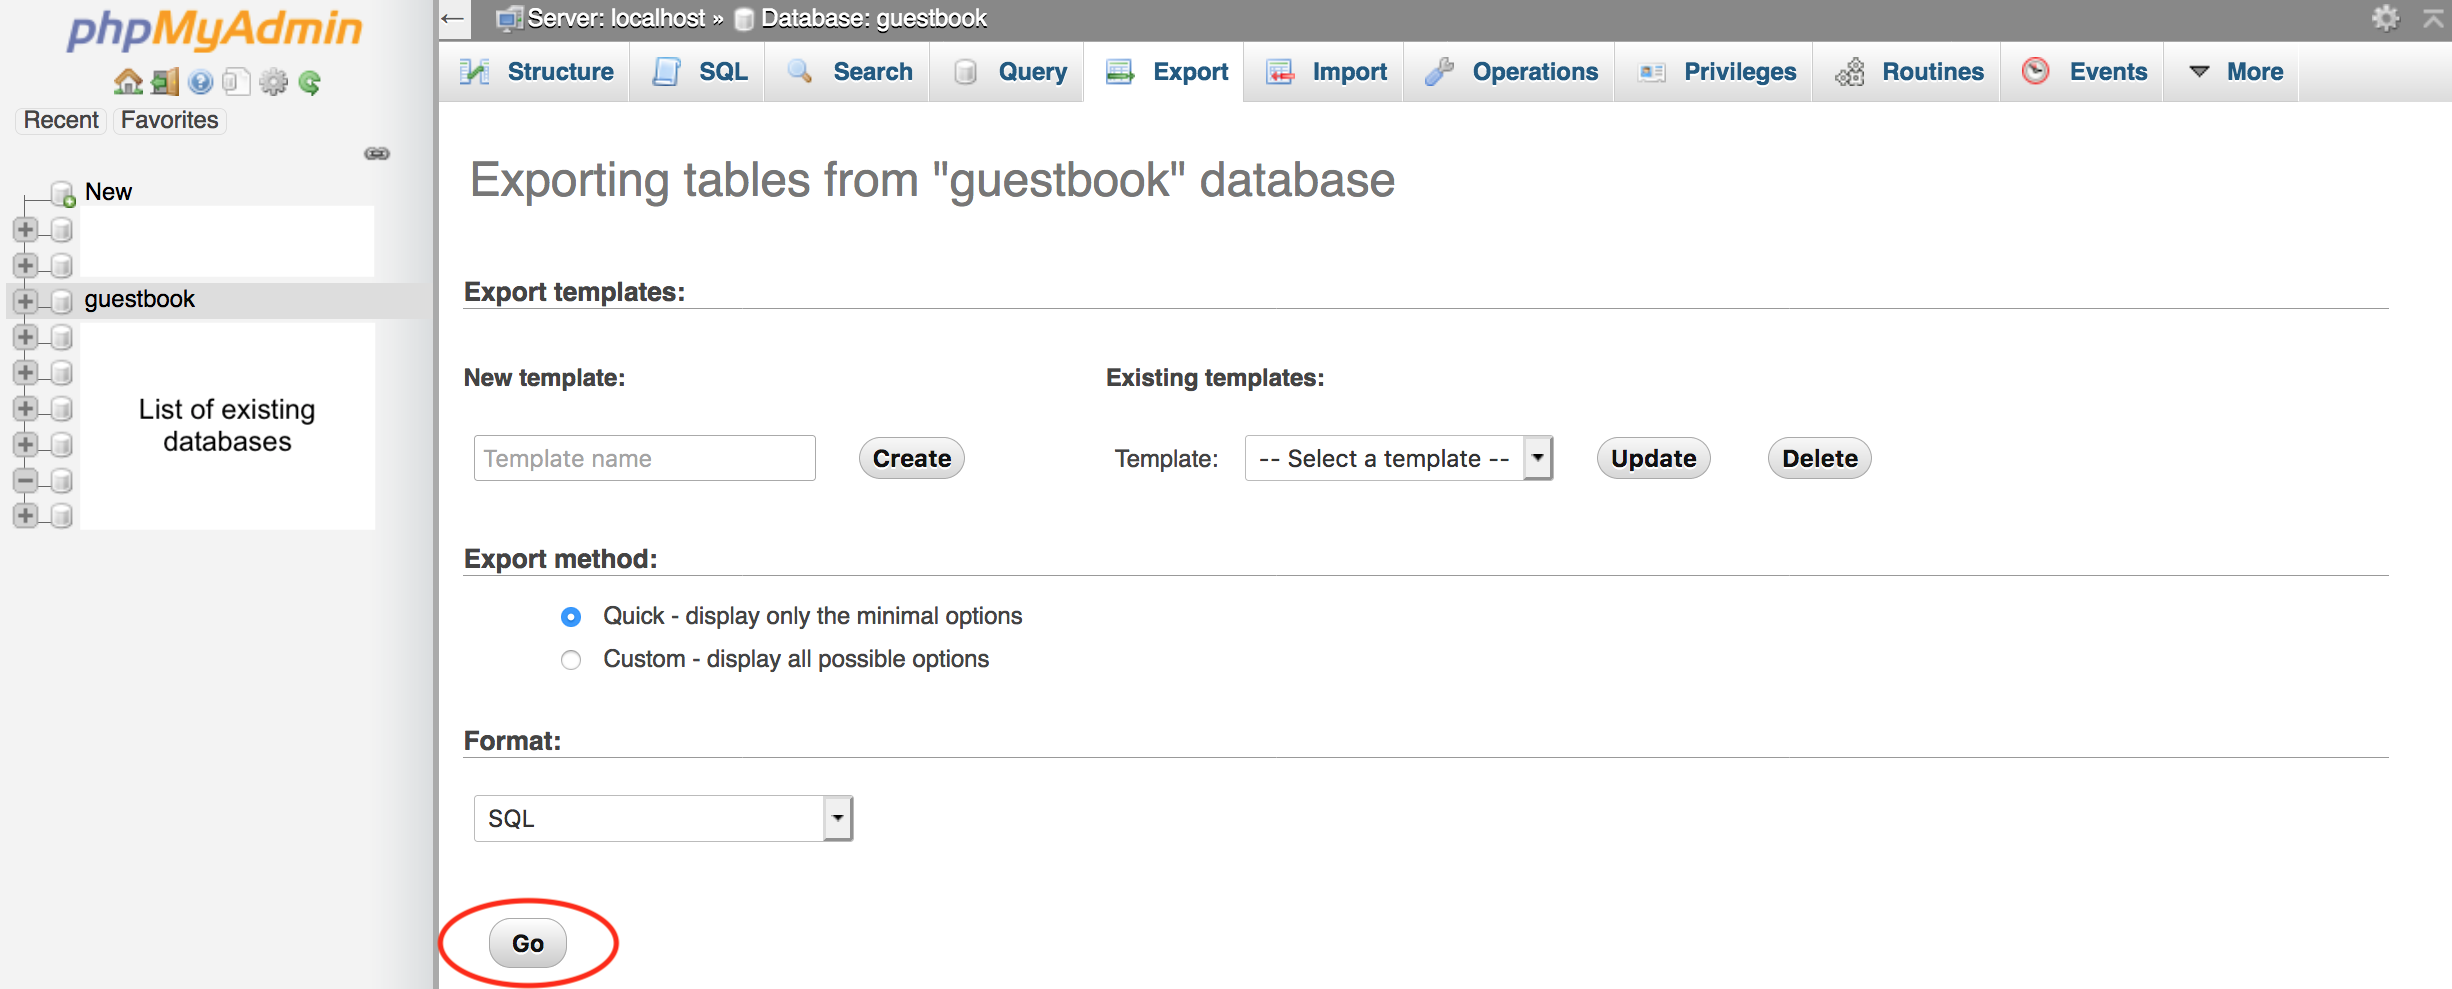Open page settings gear at top right

point(2387,18)
